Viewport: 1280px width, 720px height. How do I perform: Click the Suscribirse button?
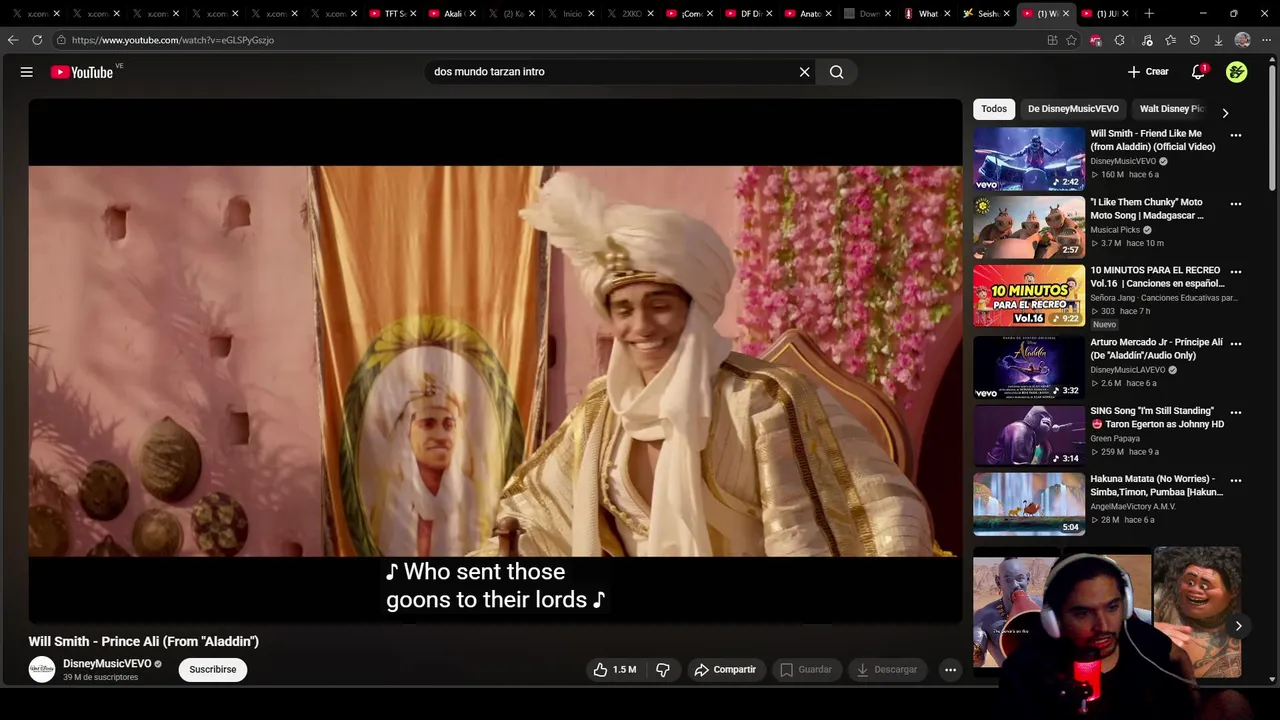point(213,670)
